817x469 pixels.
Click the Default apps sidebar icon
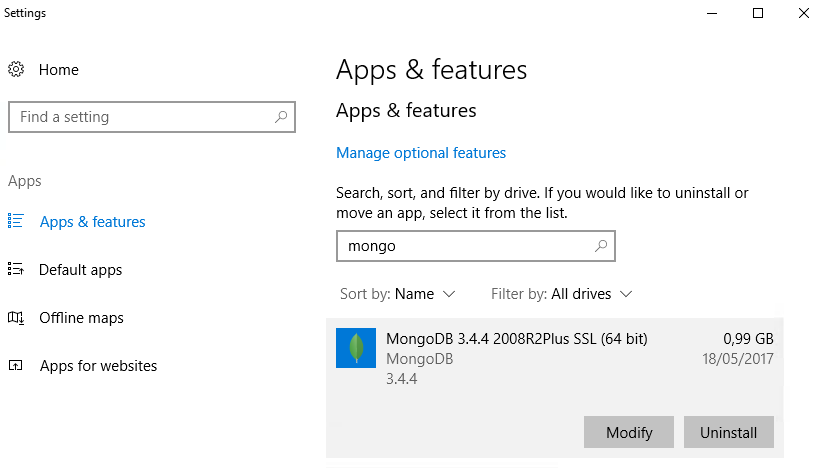tap(16, 269)
